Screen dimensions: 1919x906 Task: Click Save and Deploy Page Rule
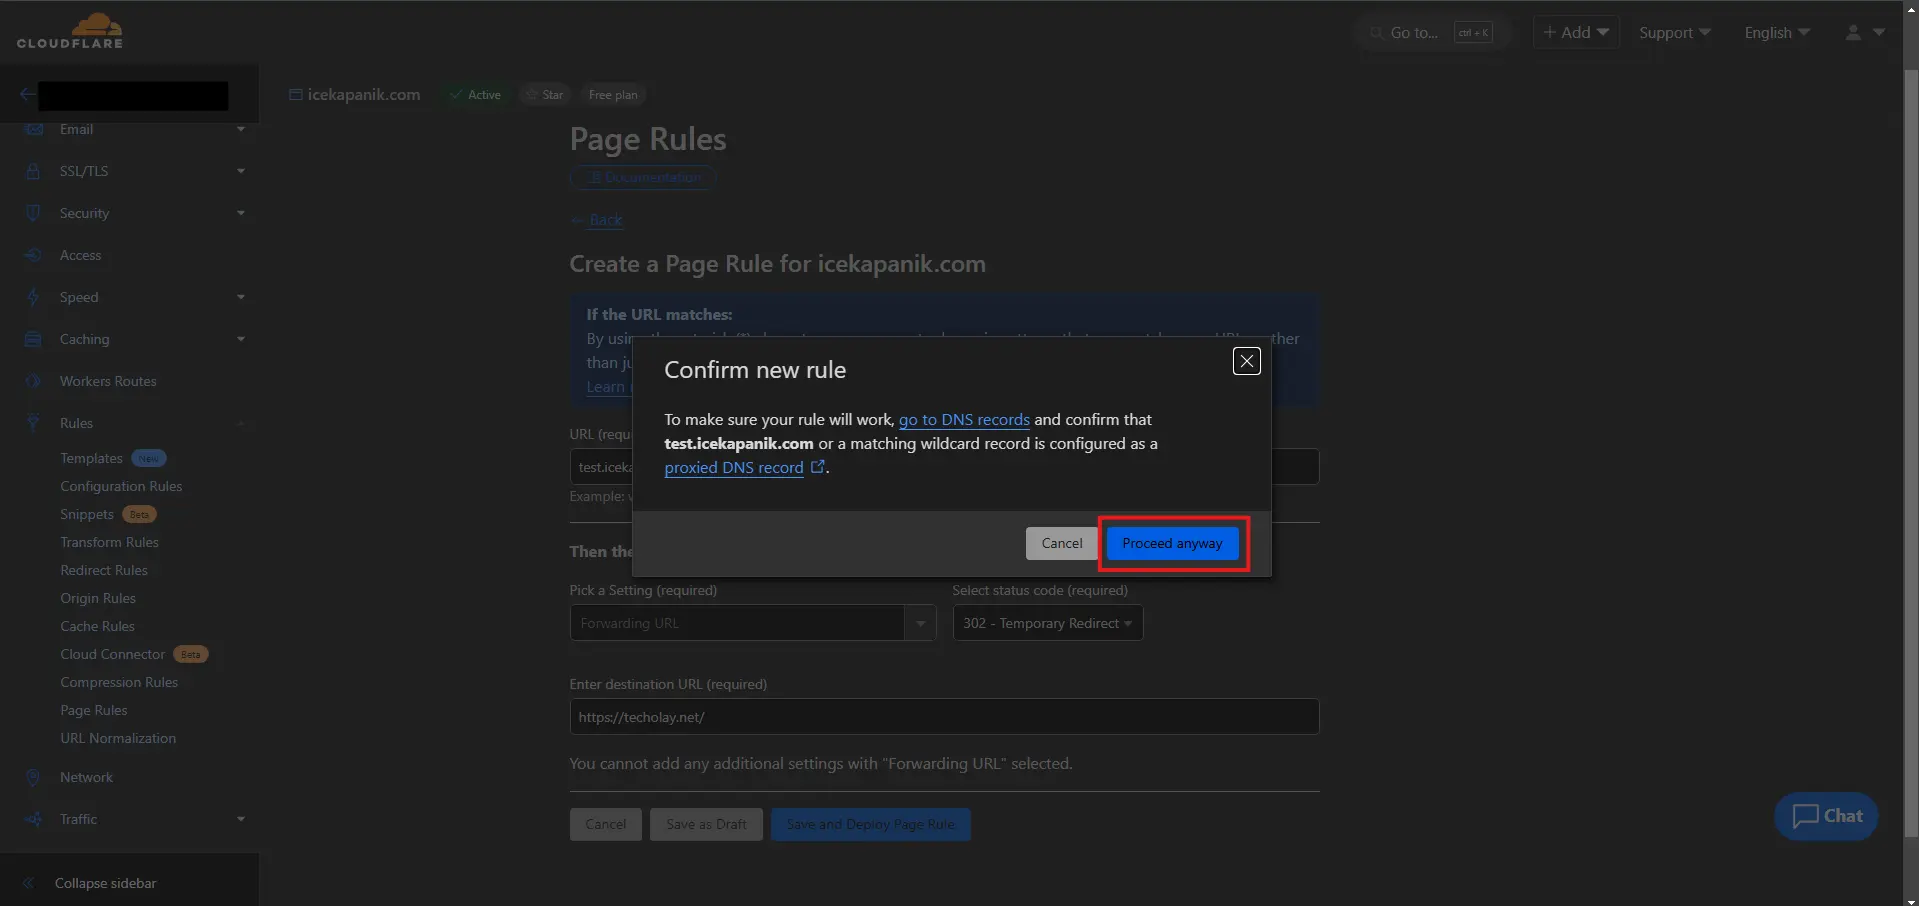(x=870, y=824)
